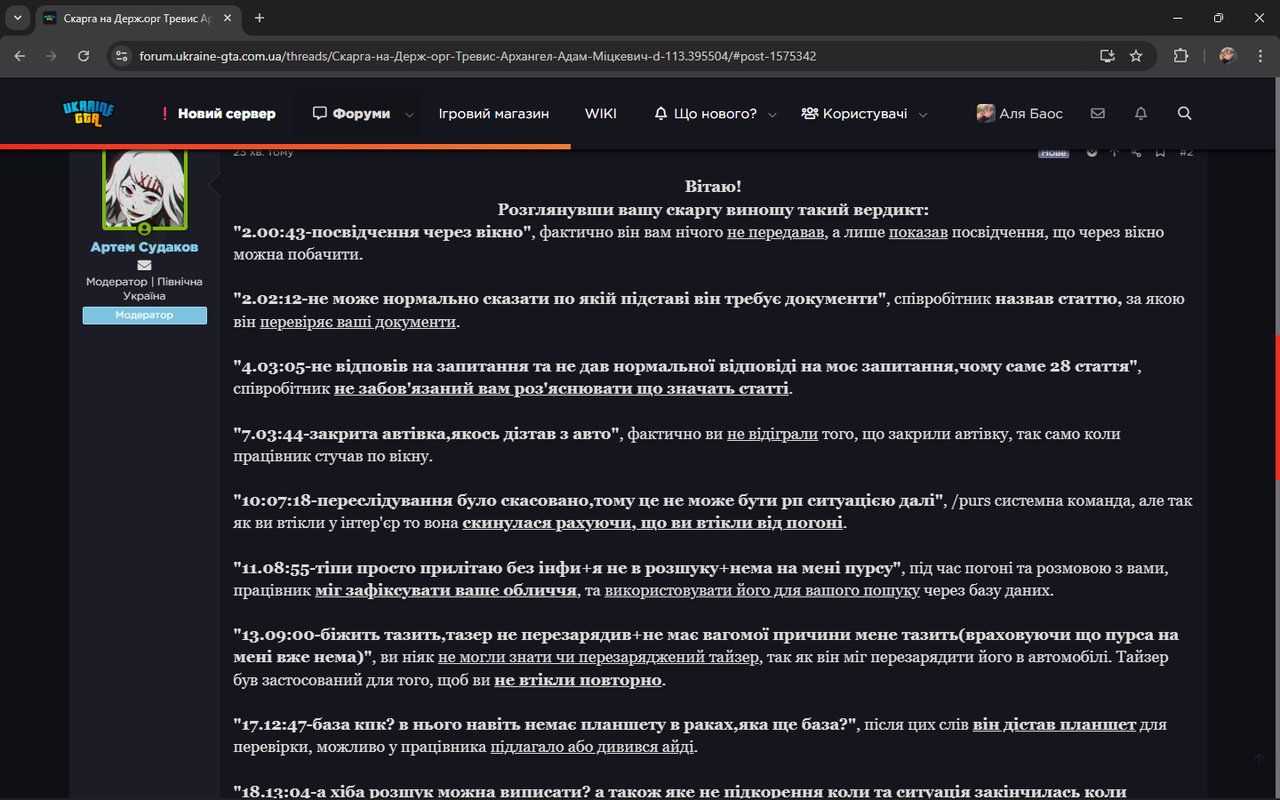Screen dimensions: 1280x800
Task: Go forward in browser history
Action: (51, 56)
